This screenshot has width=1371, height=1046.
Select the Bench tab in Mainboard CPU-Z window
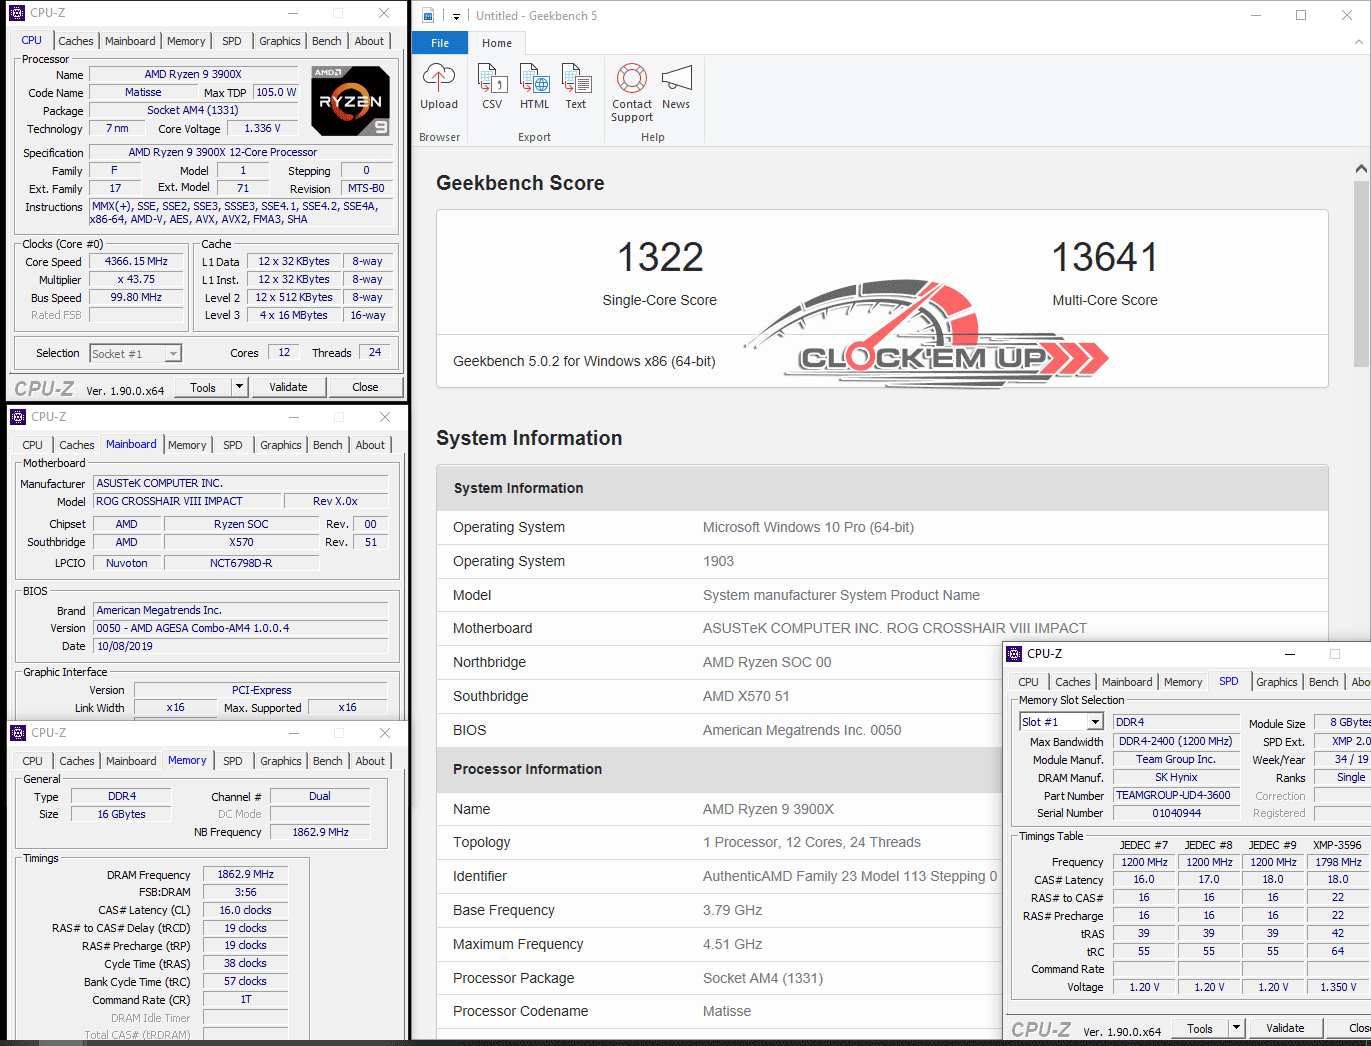tap(327, 445)
